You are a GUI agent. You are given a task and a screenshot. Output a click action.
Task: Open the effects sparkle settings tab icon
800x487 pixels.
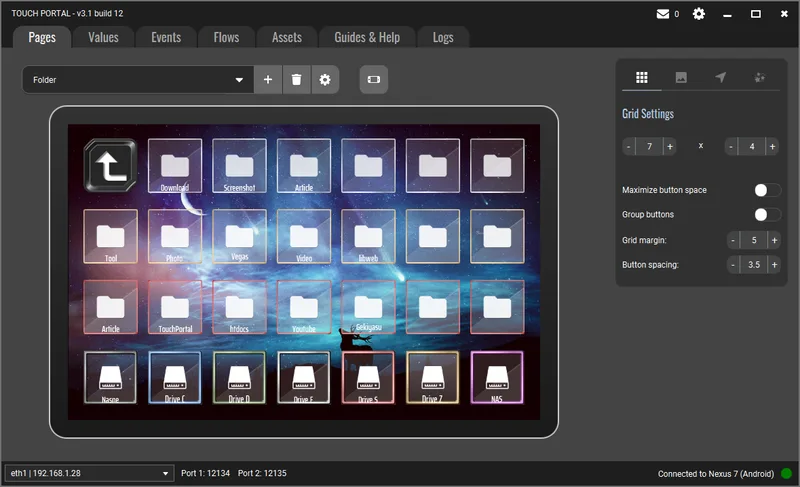coord(759,77)
